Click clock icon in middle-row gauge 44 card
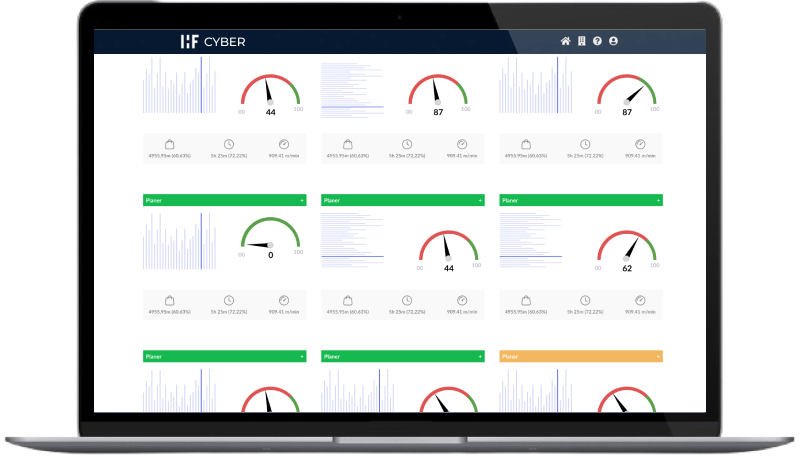The height and width of the screenshot is (464, 800). (x=407, y=301)
